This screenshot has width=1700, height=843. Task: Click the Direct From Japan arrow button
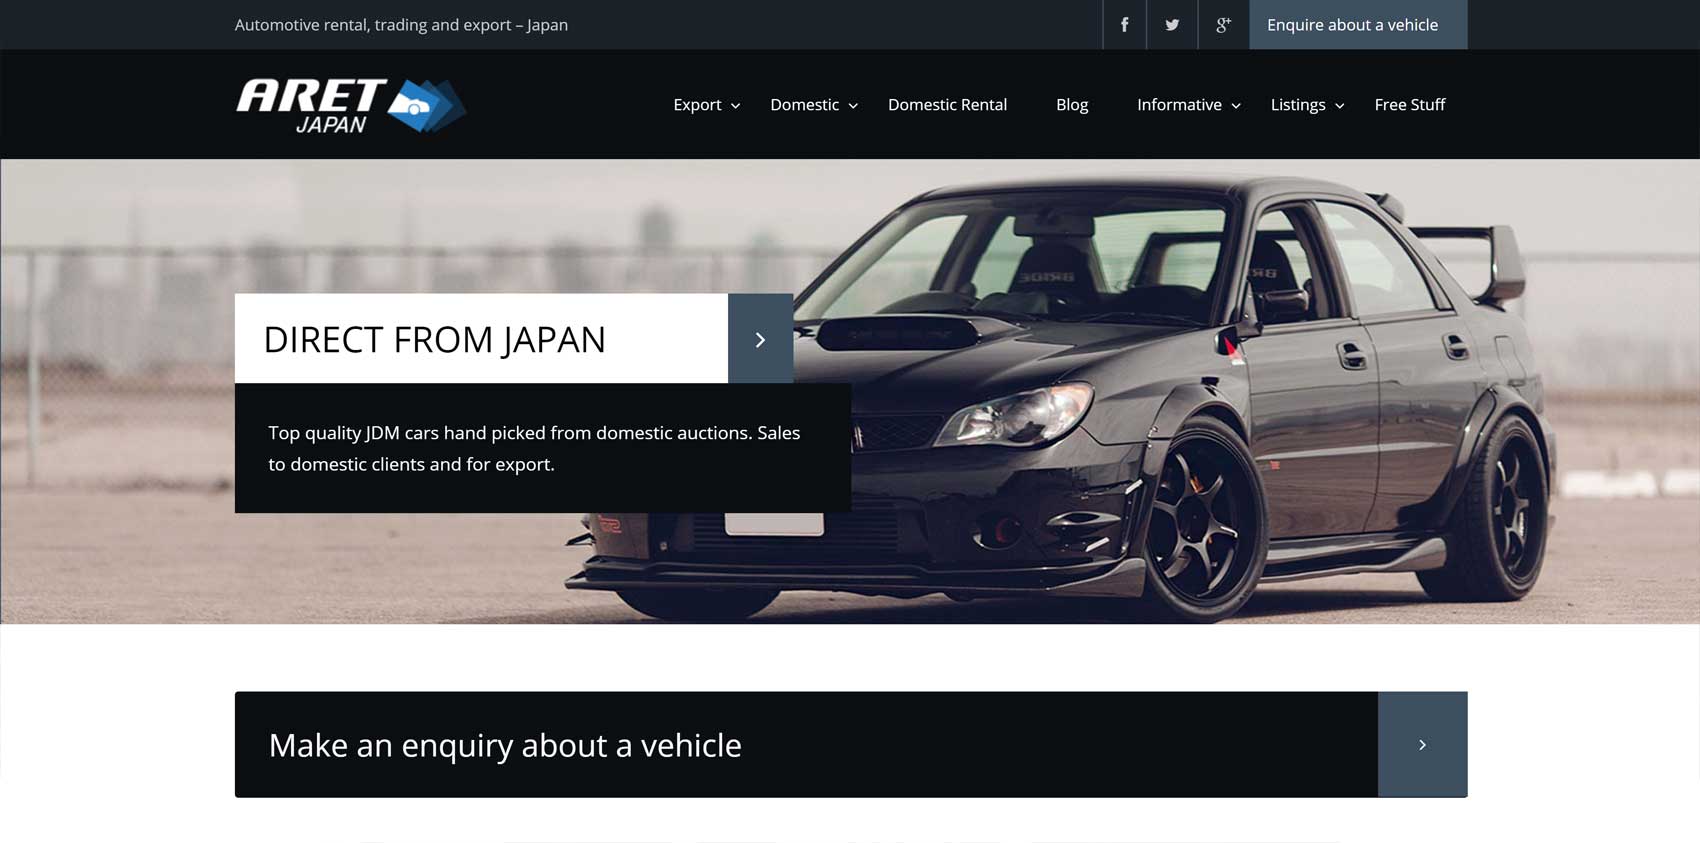760,339
